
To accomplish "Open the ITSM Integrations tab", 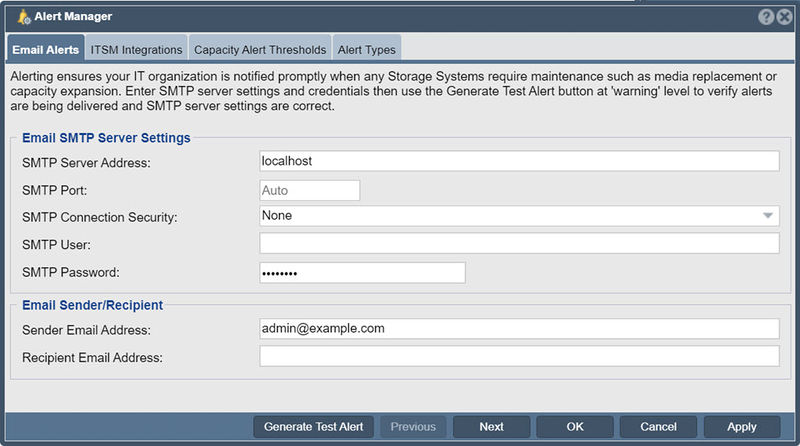I will 136,49.
